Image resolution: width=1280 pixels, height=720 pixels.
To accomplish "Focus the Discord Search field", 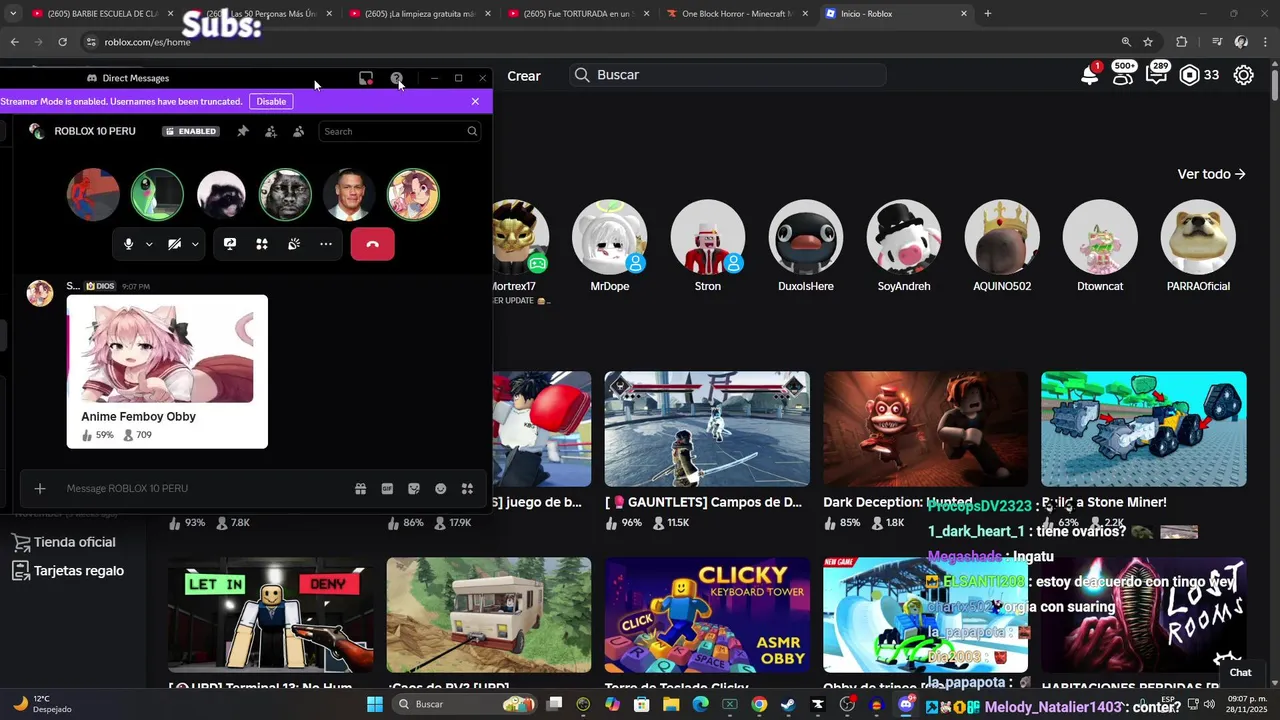I will (x=399, y=131).
